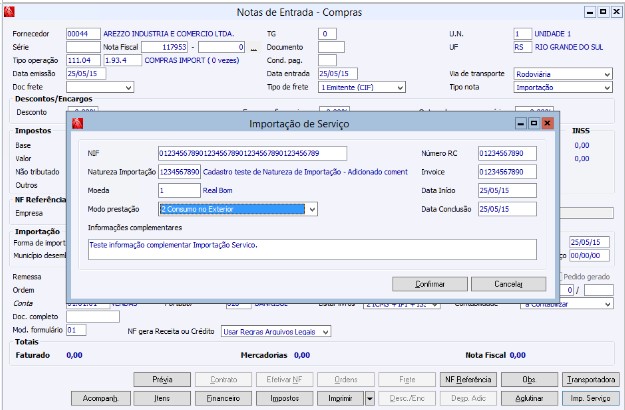Click the Cancelar button
Viewport: 625px width, 410px height.
tap(508, 284)
